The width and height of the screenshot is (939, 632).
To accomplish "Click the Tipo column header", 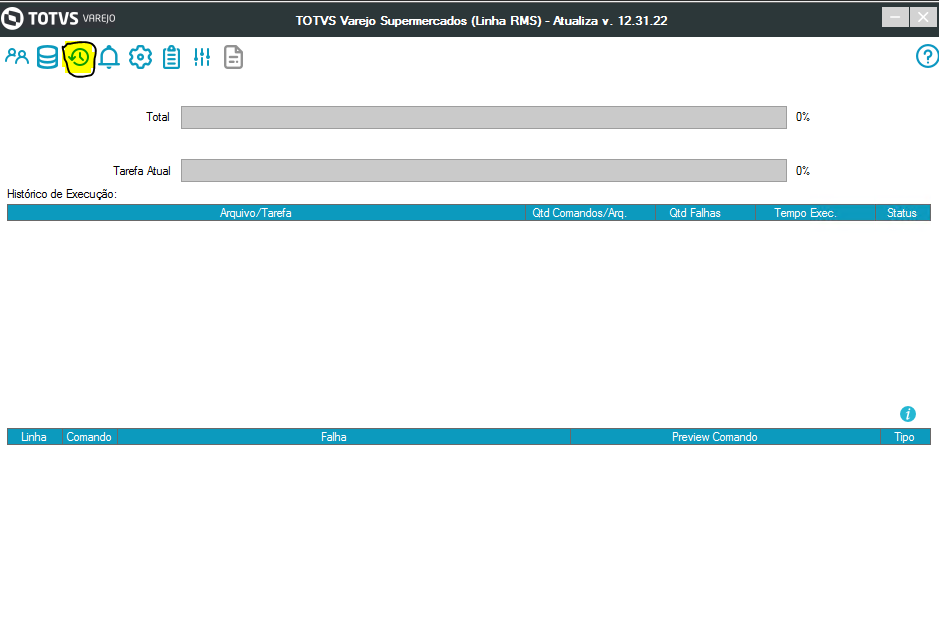I will pos(905,437).
